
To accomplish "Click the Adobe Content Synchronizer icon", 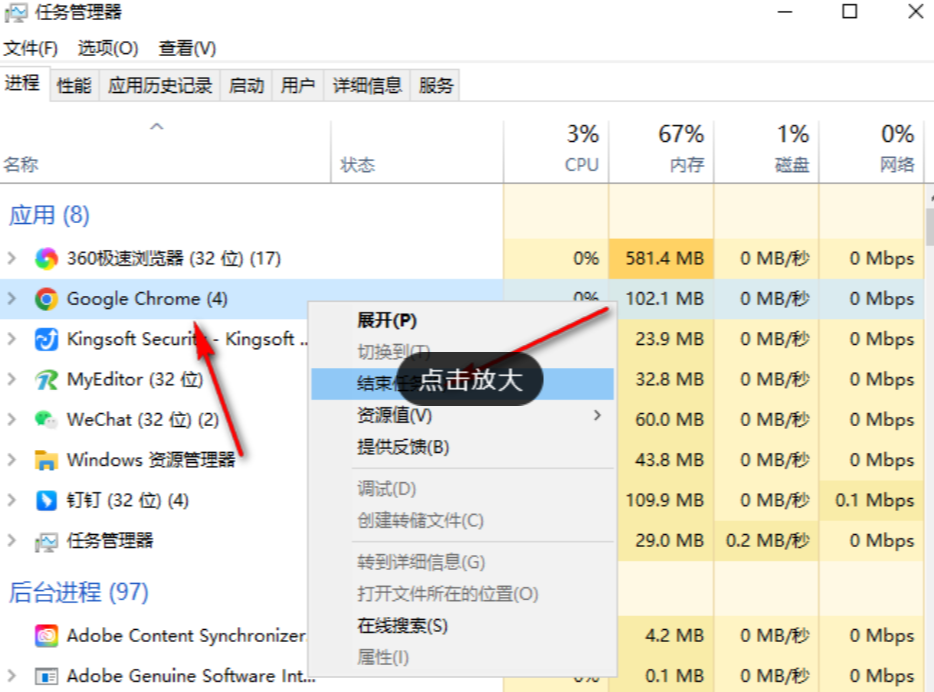I will pos(46,636).
